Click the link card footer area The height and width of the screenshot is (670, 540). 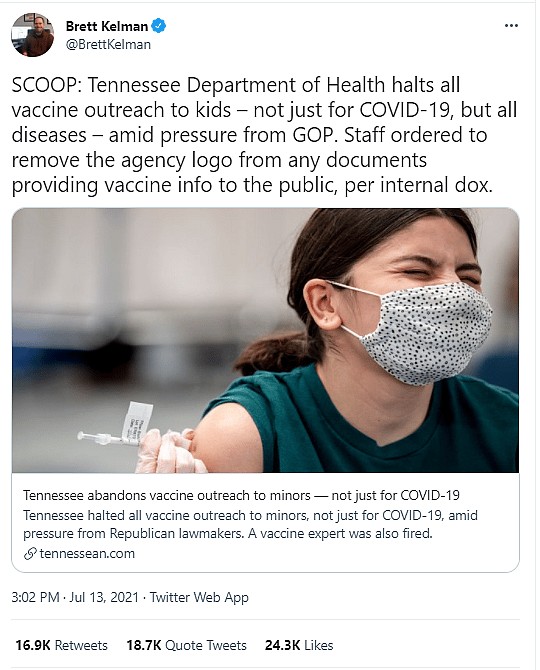[265, 522]
